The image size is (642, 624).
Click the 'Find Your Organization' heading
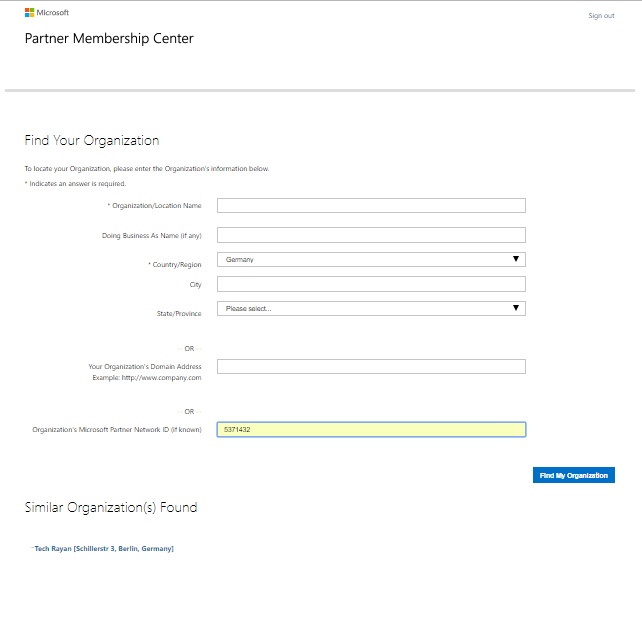[92, 140]
